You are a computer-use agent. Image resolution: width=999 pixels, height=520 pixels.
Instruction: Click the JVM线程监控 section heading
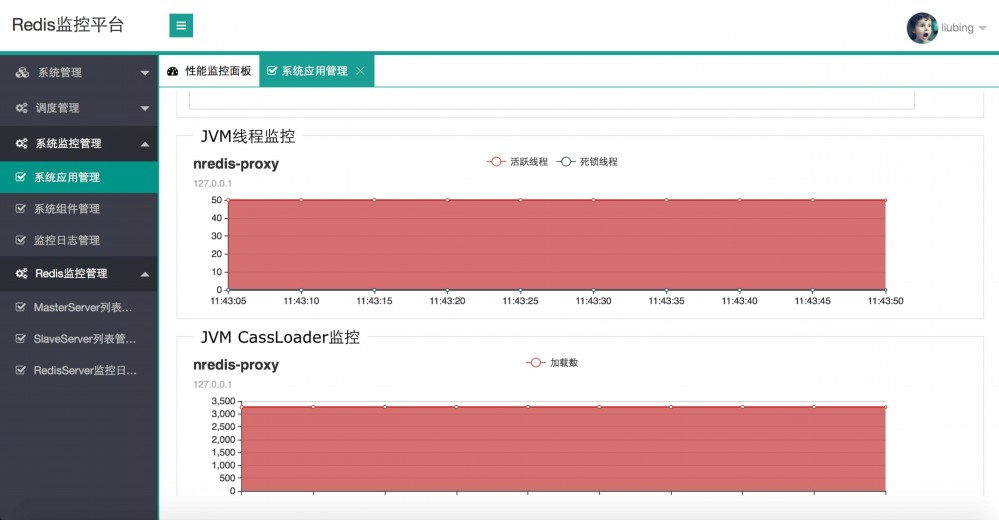pyautogui.click(x=248, y=136)
